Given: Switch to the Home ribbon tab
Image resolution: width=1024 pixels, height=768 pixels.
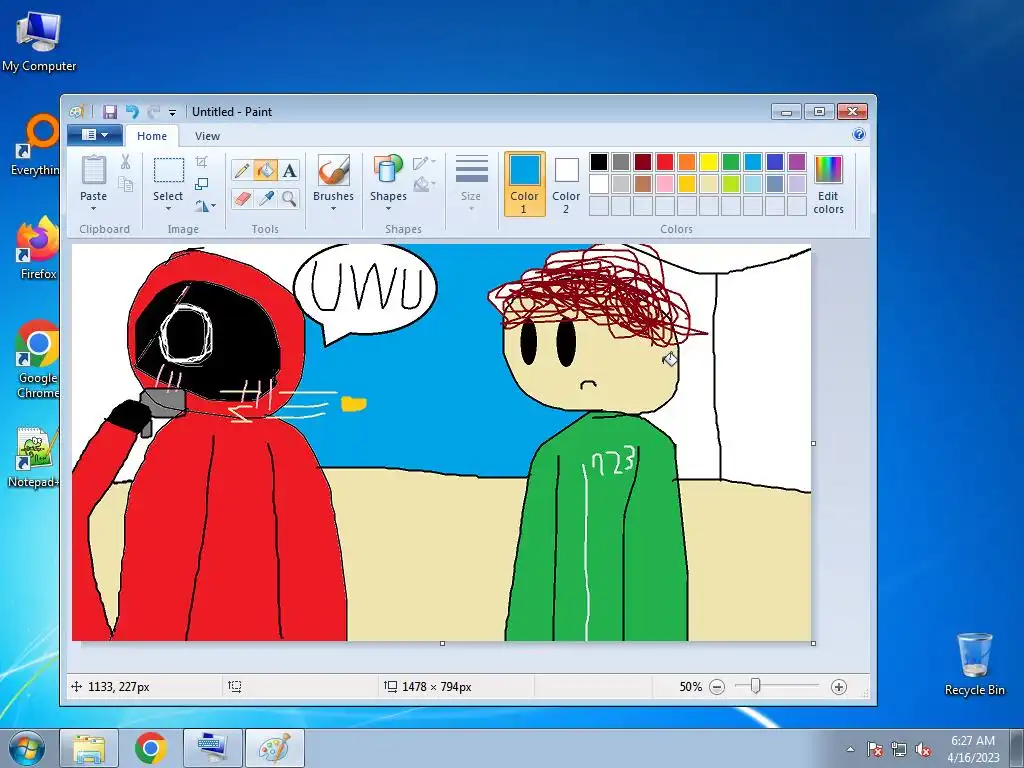Looking at the screenshot, I should click(x=152, y=136).
